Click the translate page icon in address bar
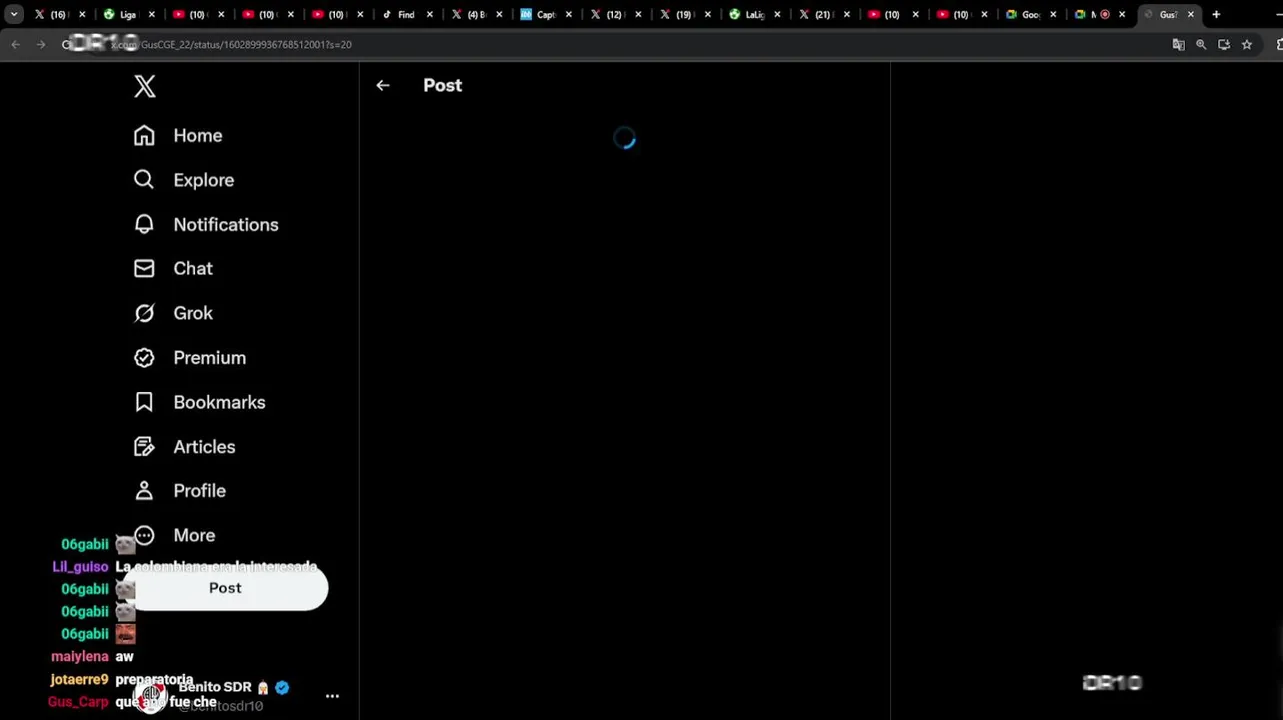This screenshot has height=720, width=1283. click(x=1178, y=44)
